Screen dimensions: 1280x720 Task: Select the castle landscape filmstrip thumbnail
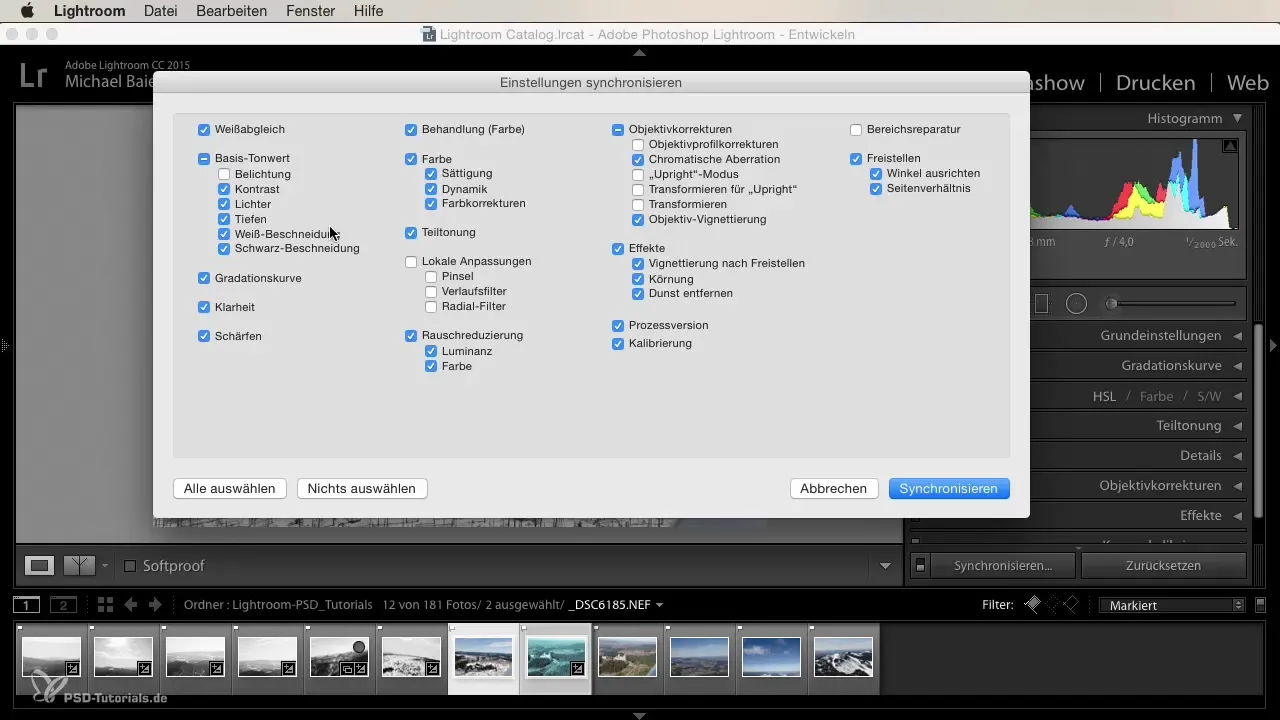(627, 658)
